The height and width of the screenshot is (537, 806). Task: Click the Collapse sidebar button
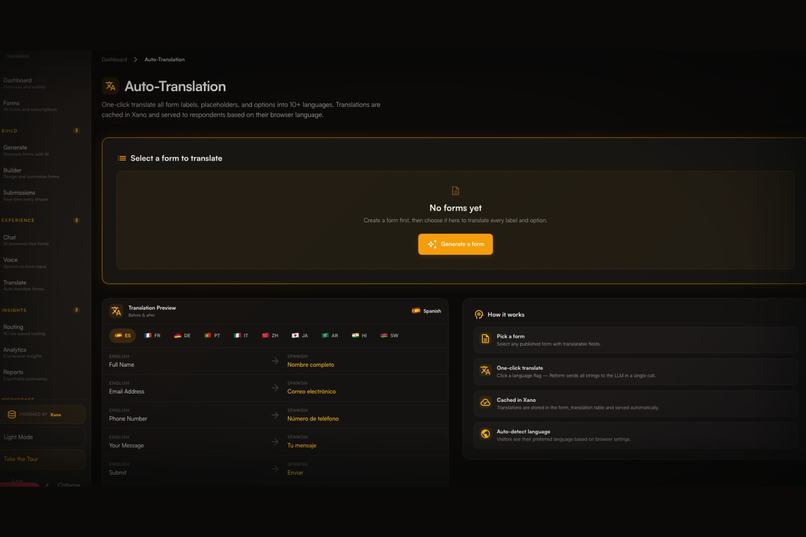click(x=63, y=485)
